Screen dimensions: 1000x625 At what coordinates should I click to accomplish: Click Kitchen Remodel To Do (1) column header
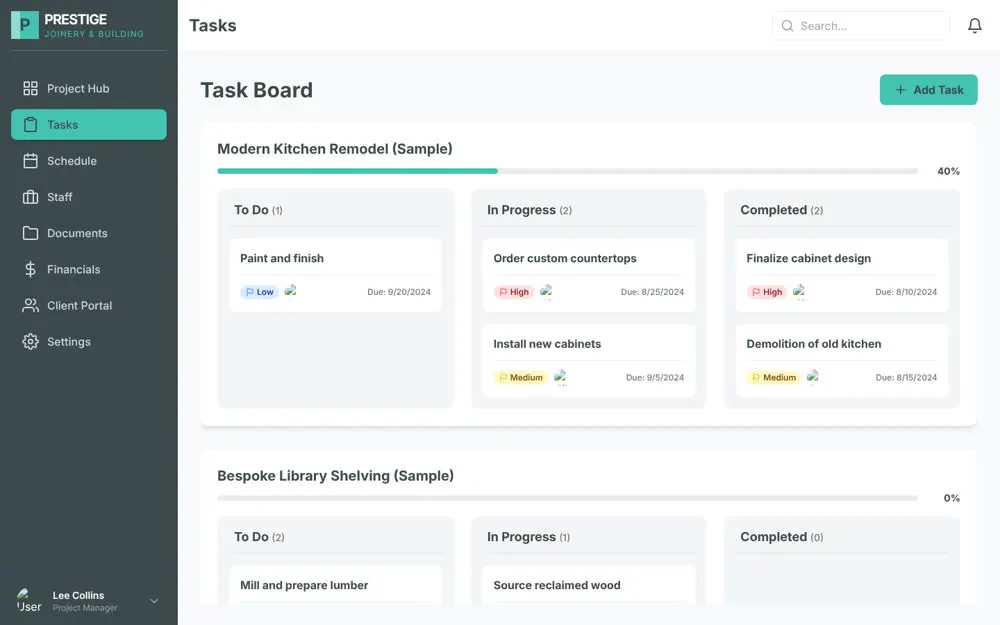pyautogui.click(x=258, y=210)
